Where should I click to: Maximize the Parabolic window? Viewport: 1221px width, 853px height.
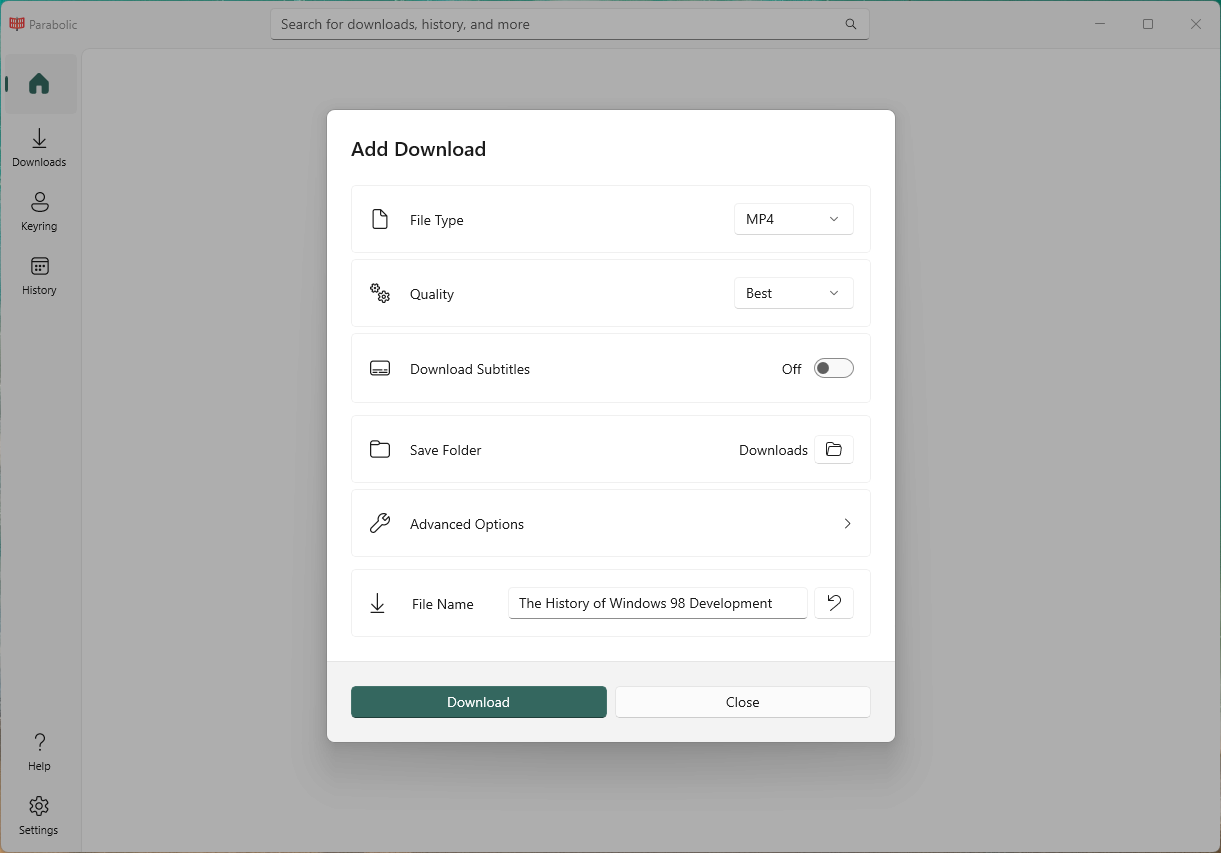point(1148,24)
